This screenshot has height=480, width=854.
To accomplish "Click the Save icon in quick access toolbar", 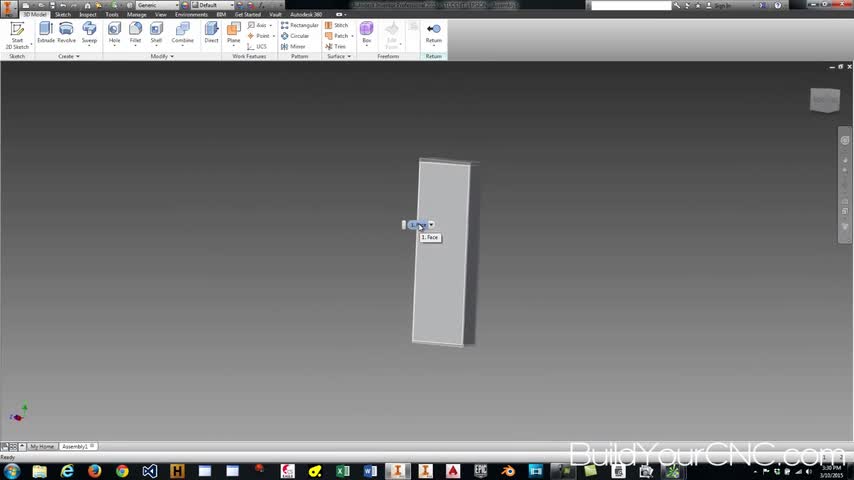I will tap(52, 5).
